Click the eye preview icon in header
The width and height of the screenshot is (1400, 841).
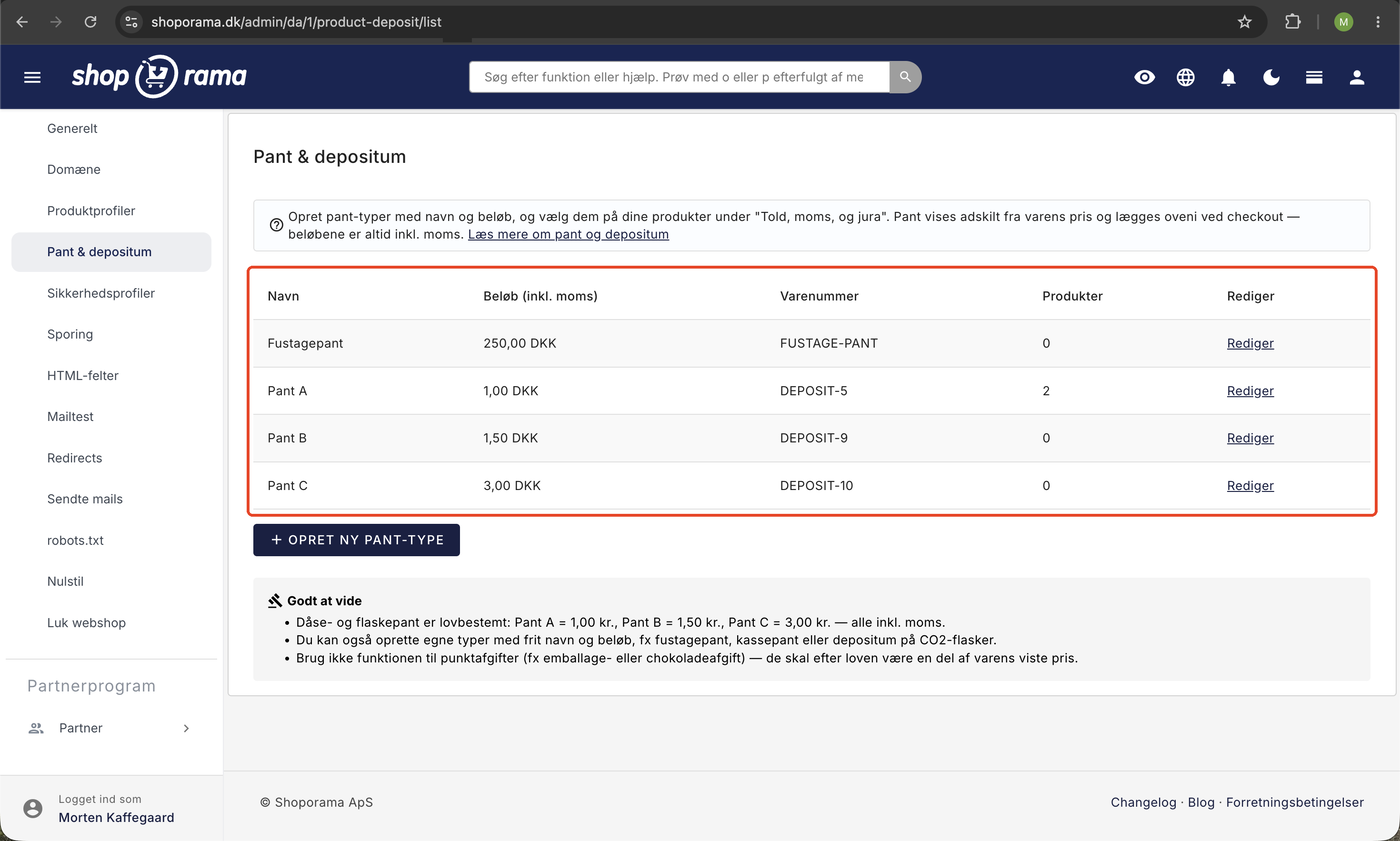(1144, 77)
